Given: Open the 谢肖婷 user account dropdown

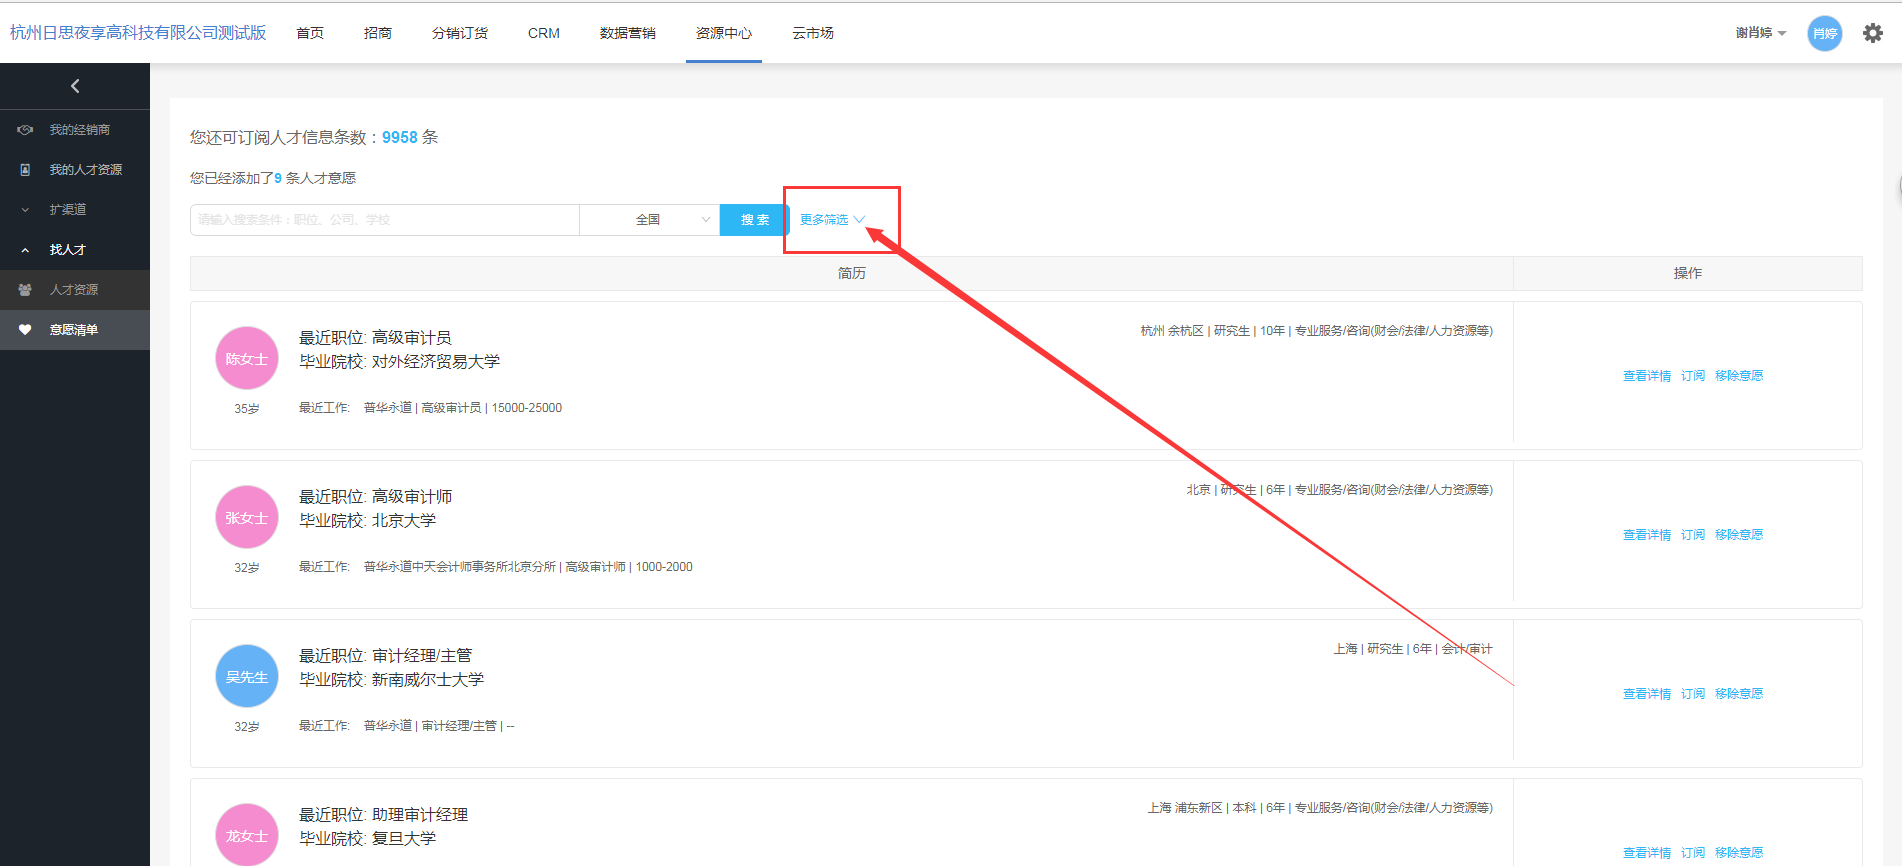Looking at the screenshot, I should 1760,33.
